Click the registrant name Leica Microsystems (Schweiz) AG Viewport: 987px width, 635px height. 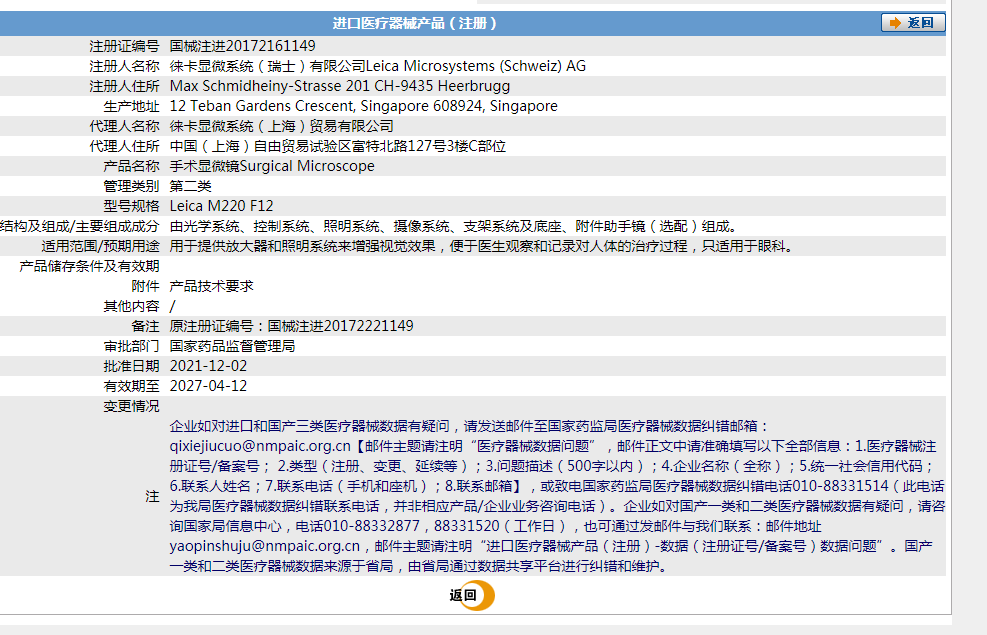476,66
